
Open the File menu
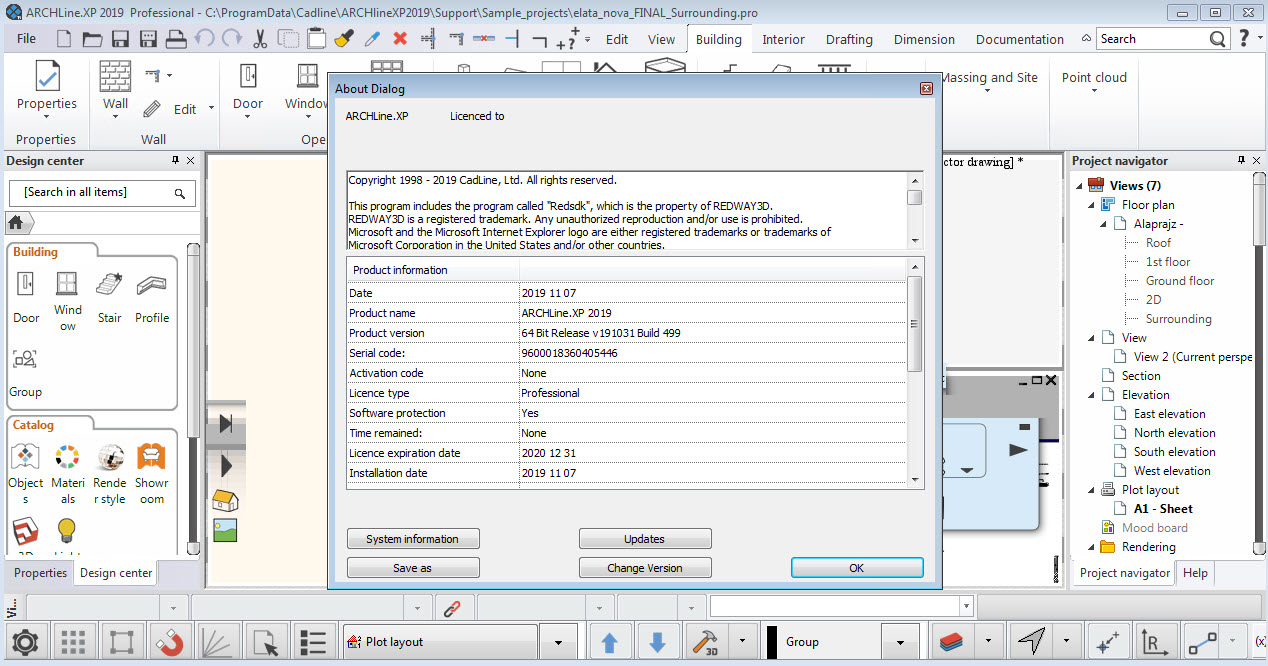(x=26, y=39)
